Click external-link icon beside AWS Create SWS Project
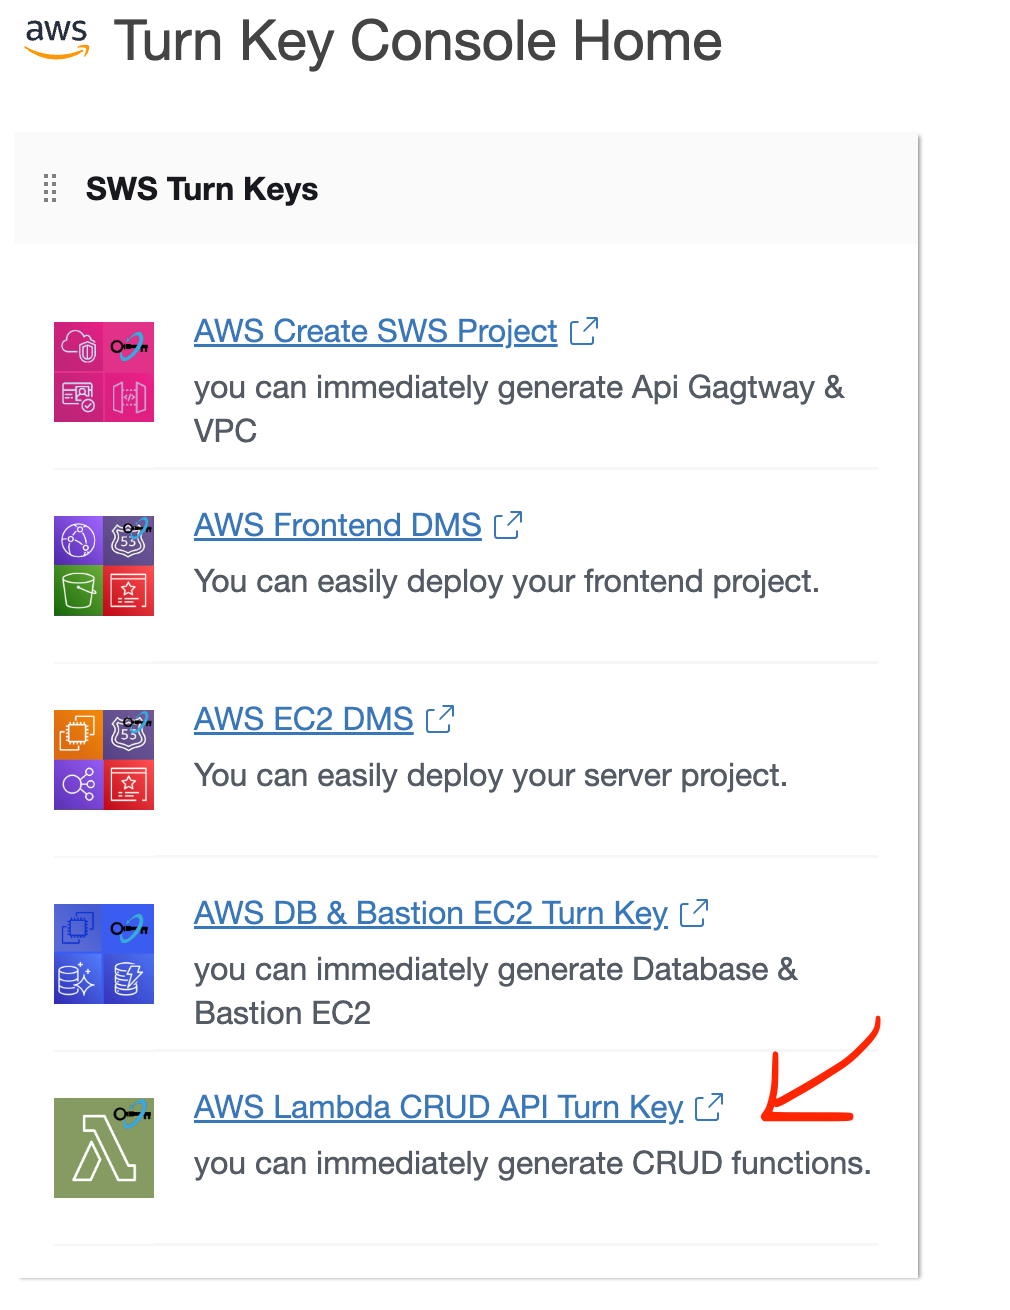 pos(584,331)
